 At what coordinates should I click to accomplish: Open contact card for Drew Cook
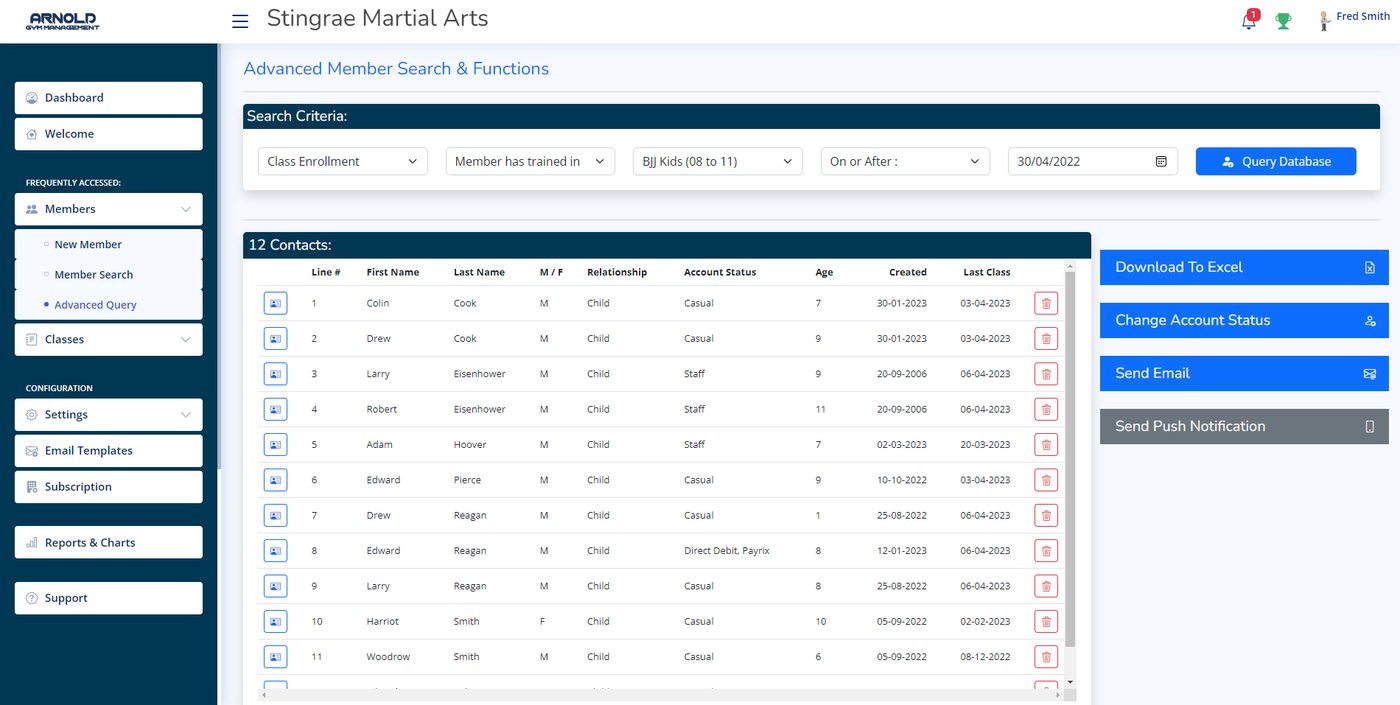coord(275,338)
